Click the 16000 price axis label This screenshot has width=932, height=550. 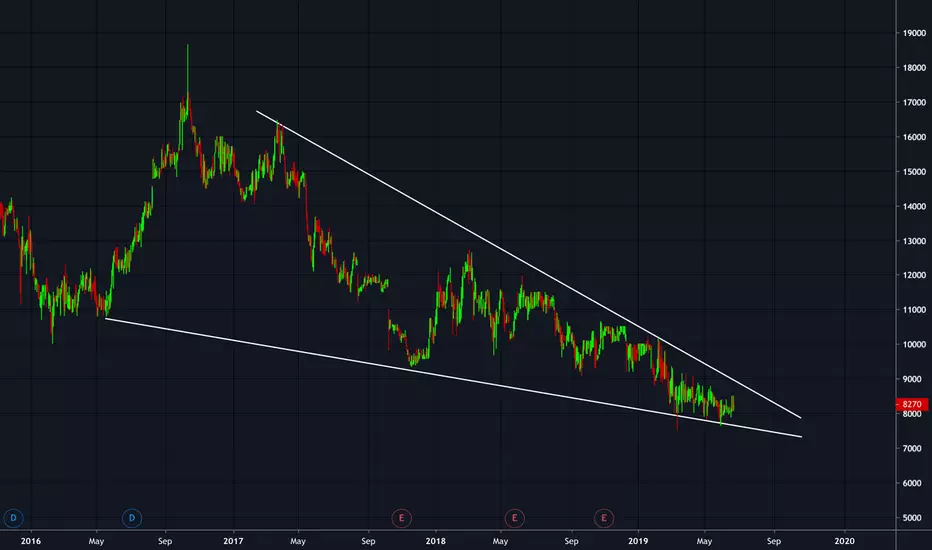tap(914, 137)
